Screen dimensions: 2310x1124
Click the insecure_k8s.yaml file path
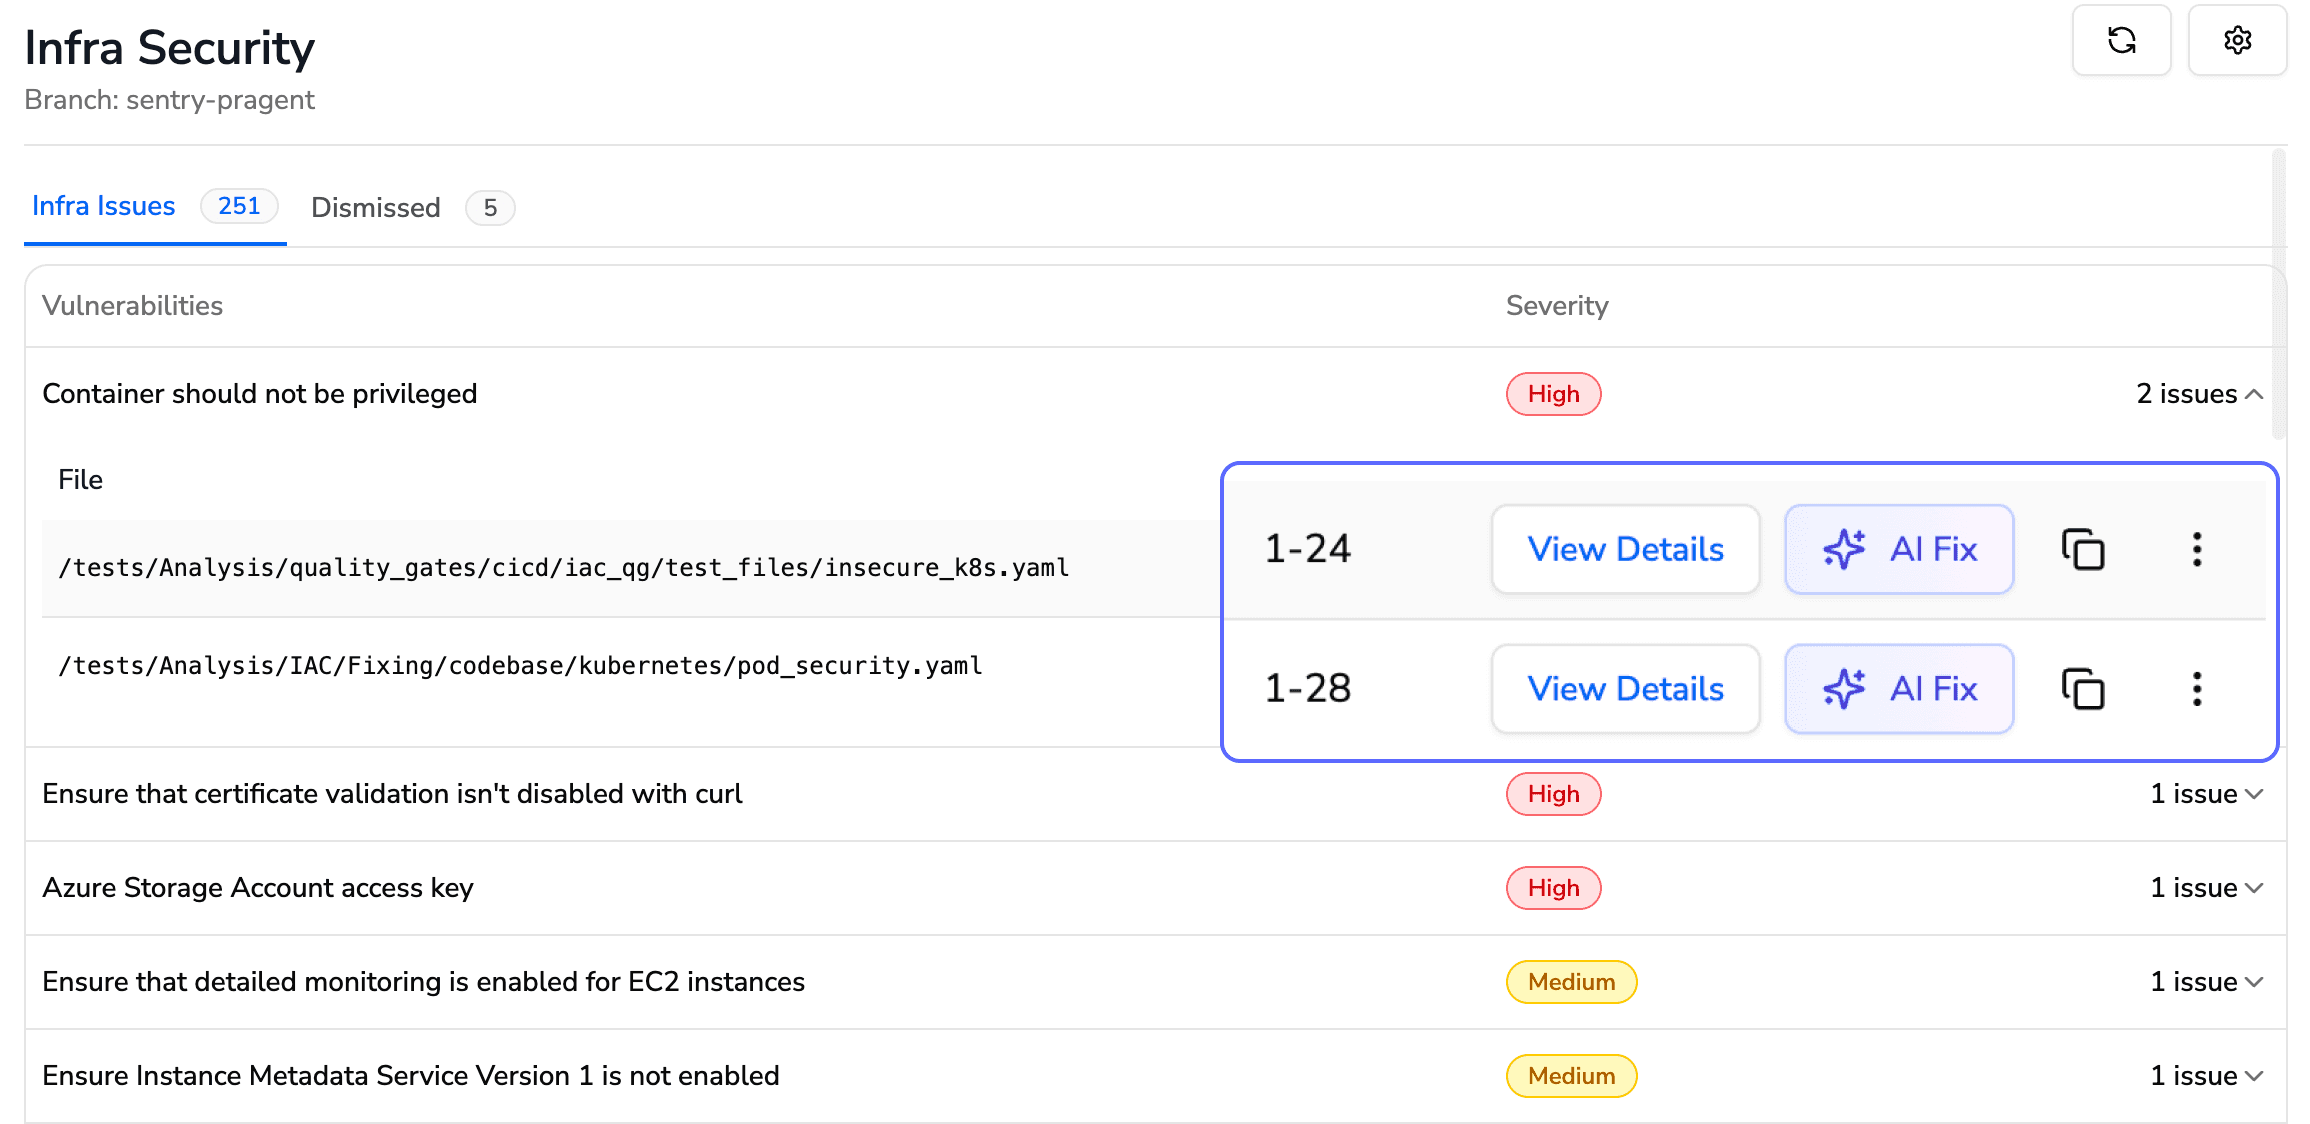tap(564, 568)
